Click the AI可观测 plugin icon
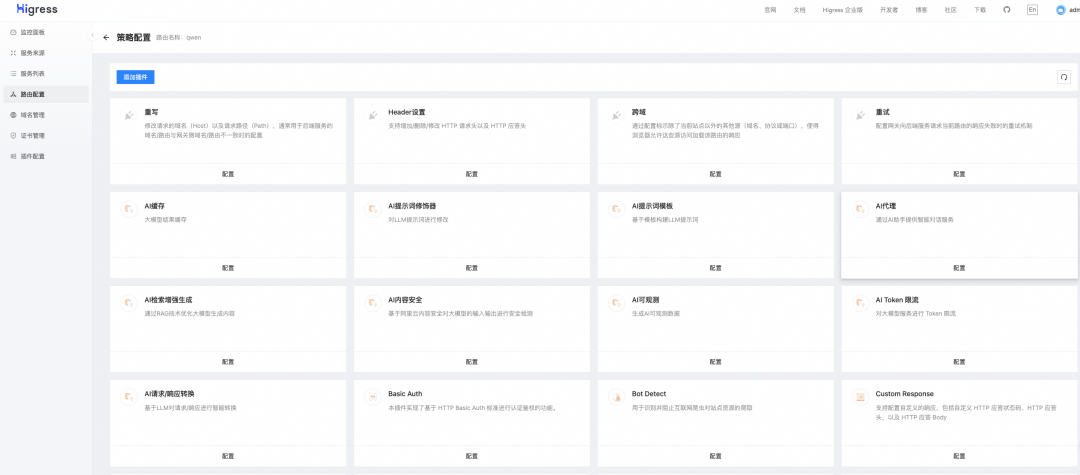The image size is (1080, 475). pyautogui.click(x=616, y=304)
